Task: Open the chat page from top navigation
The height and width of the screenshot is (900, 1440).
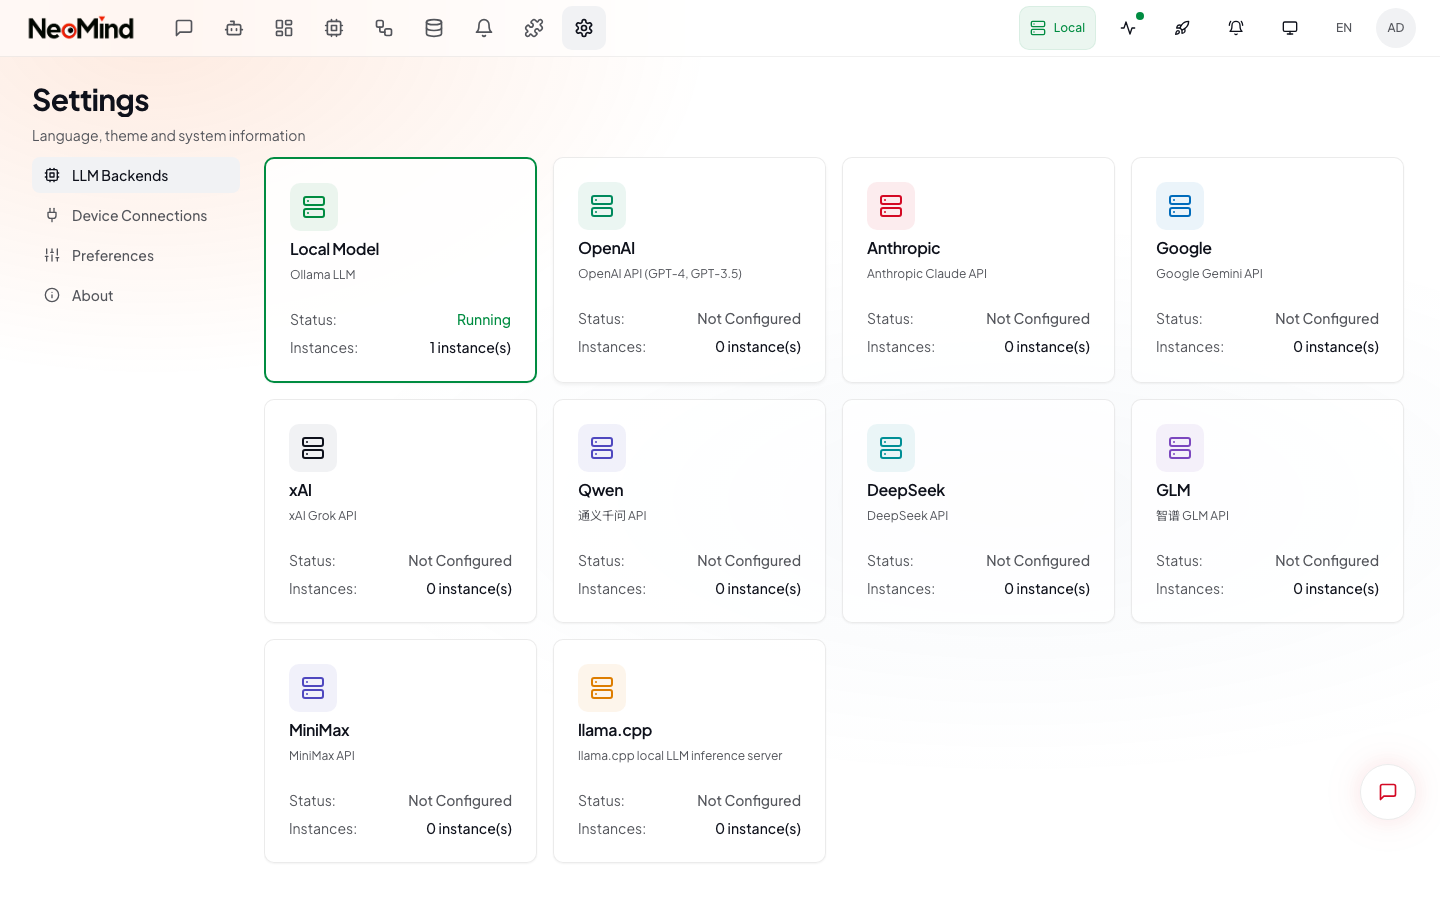Action: pos(184,28)
